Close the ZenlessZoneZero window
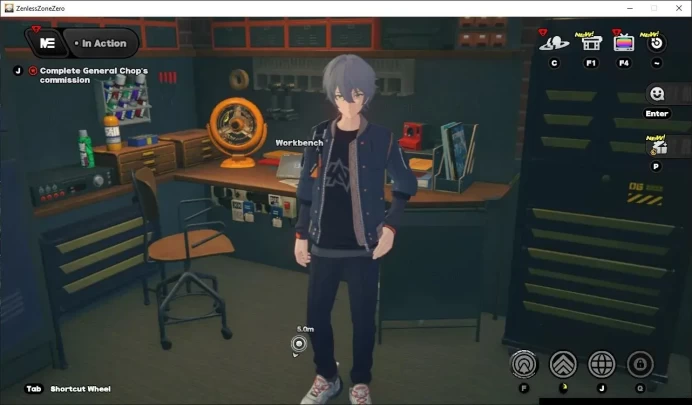The width and height of the screenshot is (692, 405). 679,8
